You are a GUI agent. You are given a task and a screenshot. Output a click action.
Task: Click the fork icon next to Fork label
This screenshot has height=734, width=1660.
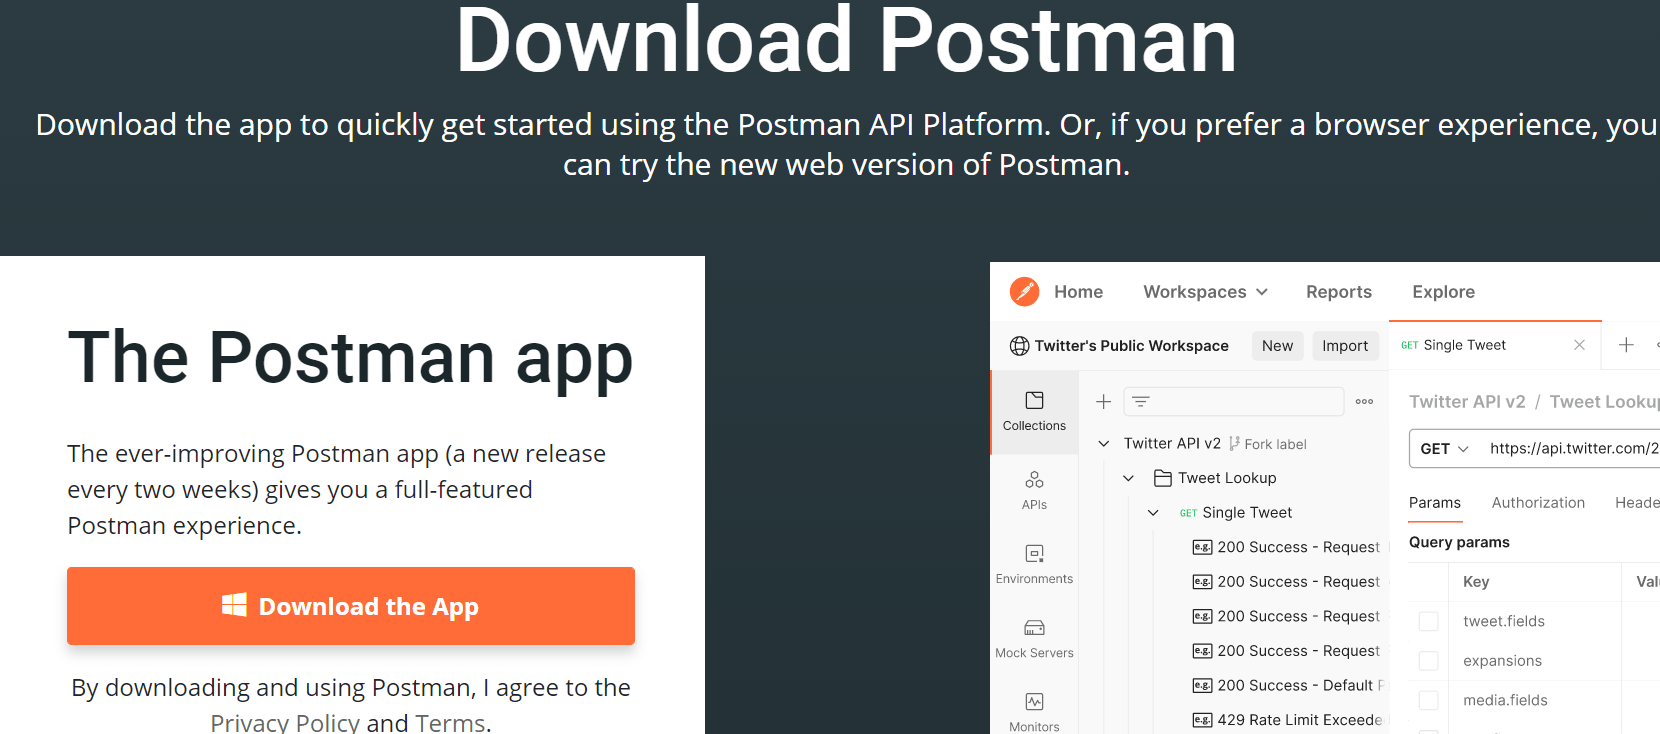[x=1234, y=443]
